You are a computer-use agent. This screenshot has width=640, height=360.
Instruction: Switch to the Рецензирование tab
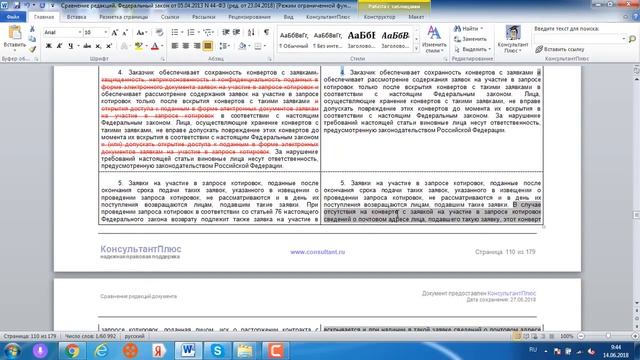249,17
